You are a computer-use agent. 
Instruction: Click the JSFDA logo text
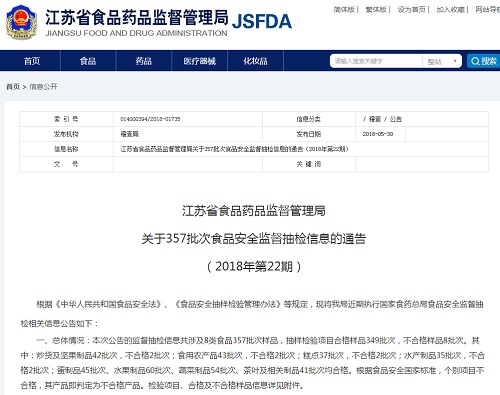pyautogui.click(x=262, y=21)
